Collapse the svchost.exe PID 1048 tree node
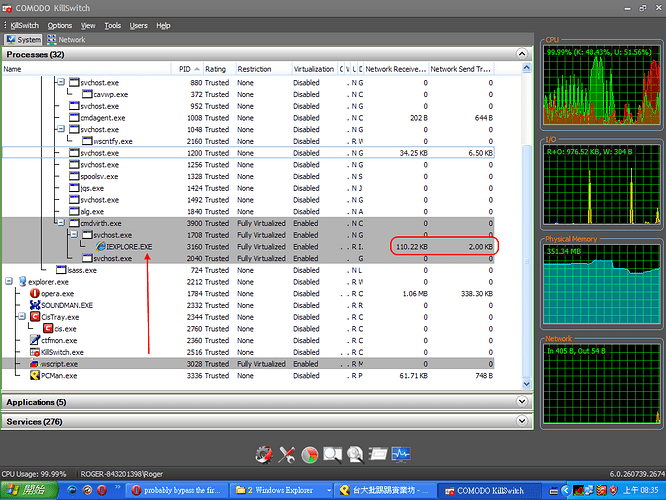The width and height of the screenshot is (666, 500). [x=61, y=129]
